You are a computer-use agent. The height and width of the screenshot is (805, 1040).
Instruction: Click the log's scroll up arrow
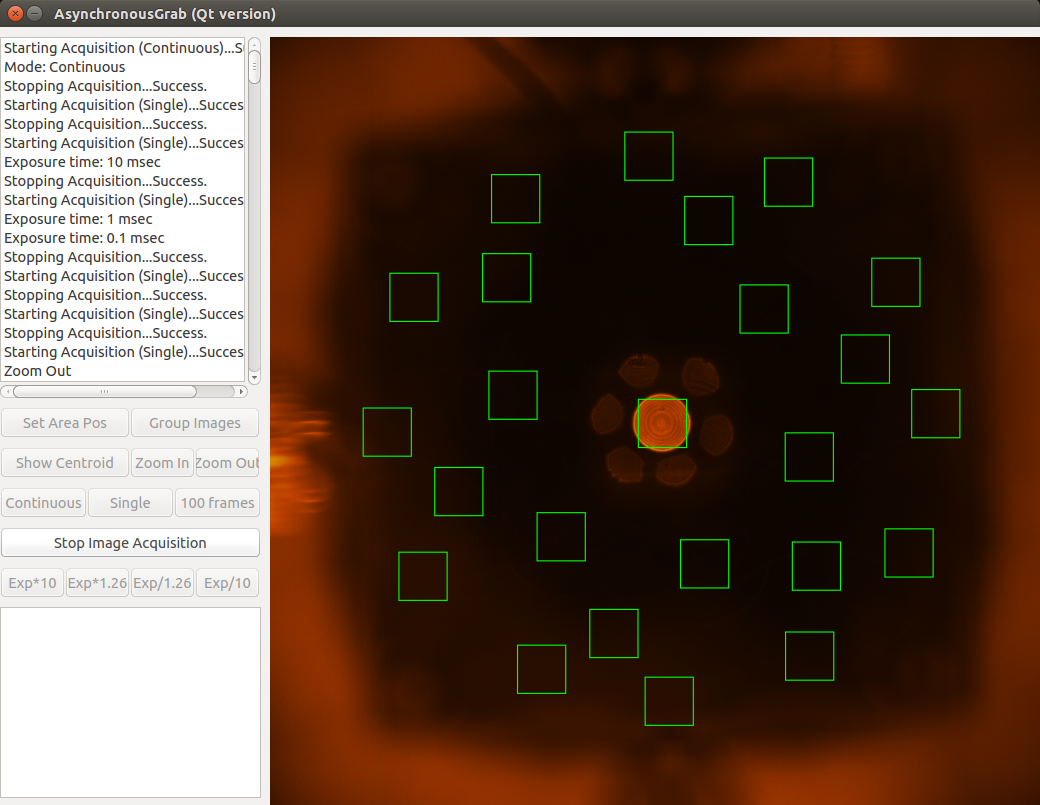point(254,44)
